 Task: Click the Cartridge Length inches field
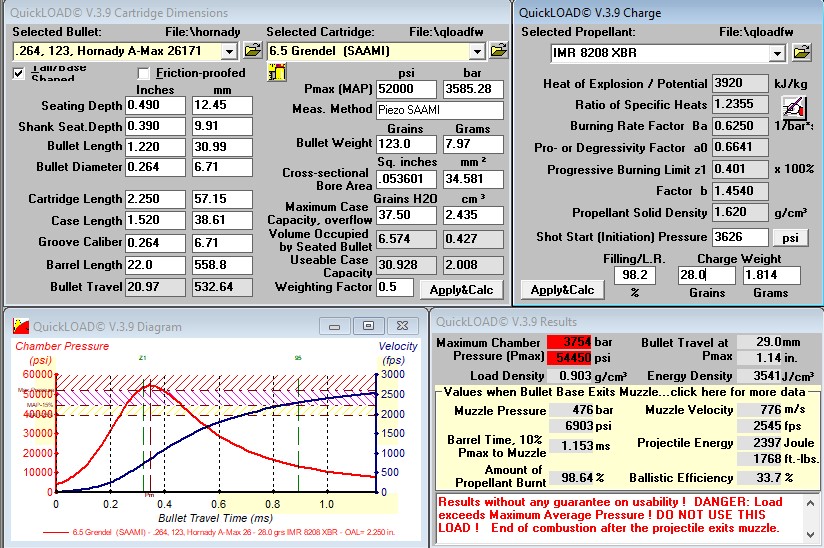[x=156, y=199]
